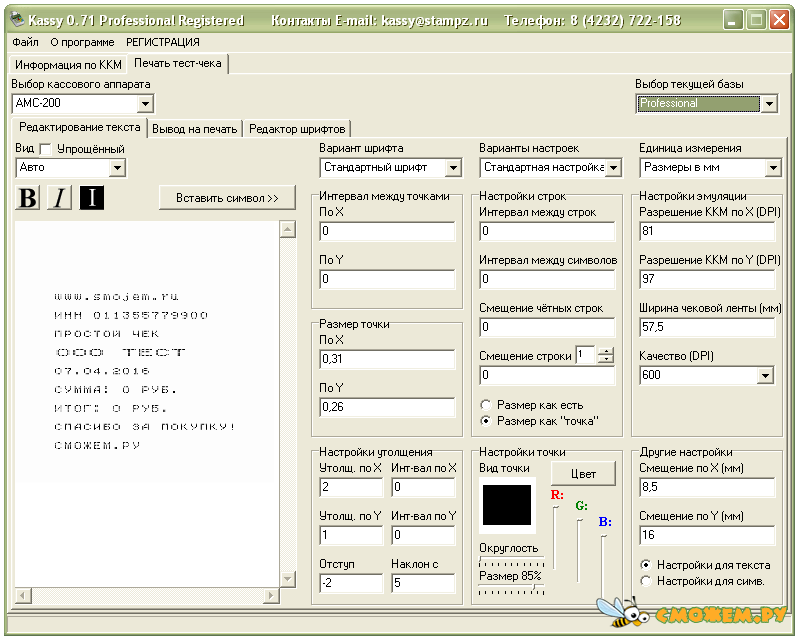The height and width of the screenshot is (639, 798).
Task: Expand the Professional base selection dropdown
Action: 769,104
